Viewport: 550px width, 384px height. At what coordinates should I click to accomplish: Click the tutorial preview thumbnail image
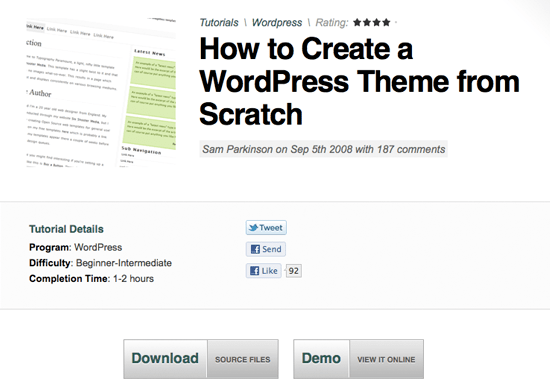(x=101, y=92)
